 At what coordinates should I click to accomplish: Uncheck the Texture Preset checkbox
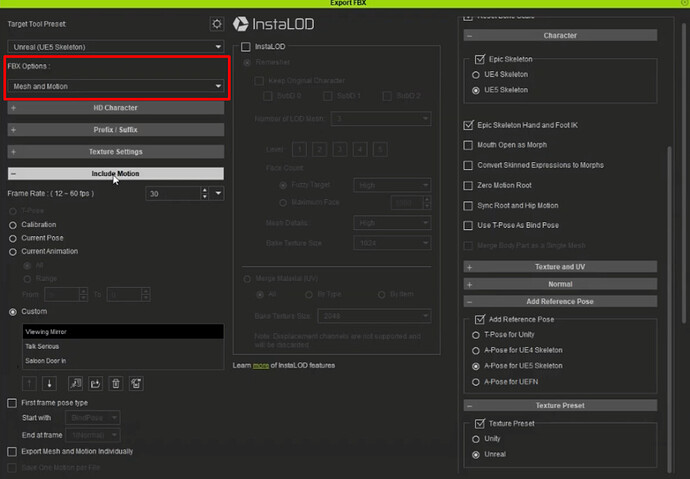480,424
